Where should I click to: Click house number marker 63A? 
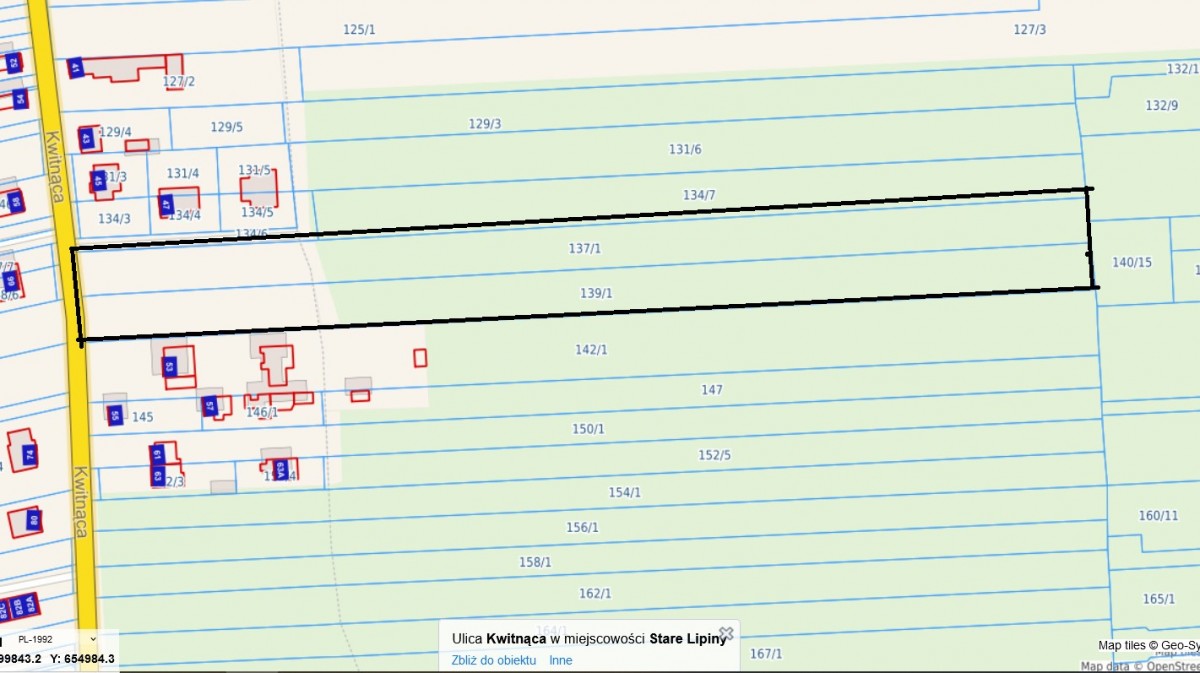[x=280, y=470]
